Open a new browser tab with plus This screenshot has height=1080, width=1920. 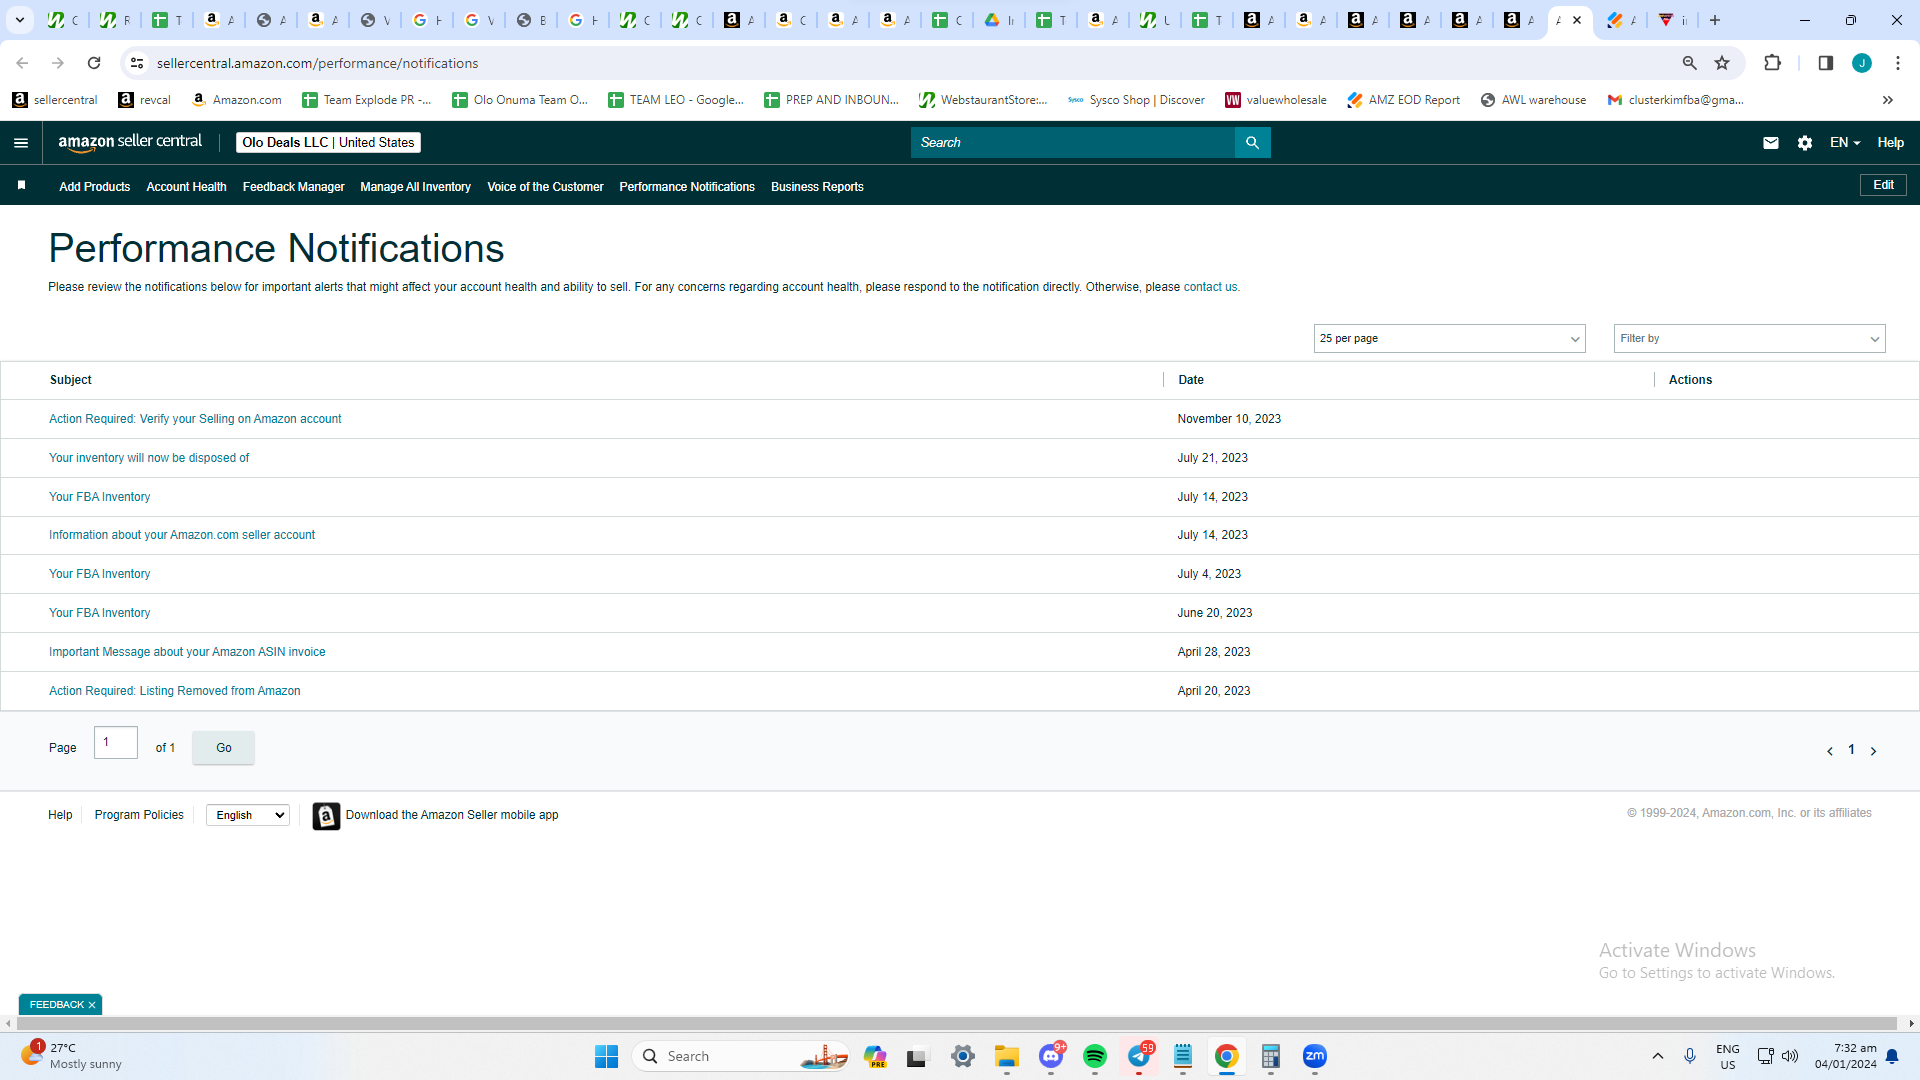1715,20
